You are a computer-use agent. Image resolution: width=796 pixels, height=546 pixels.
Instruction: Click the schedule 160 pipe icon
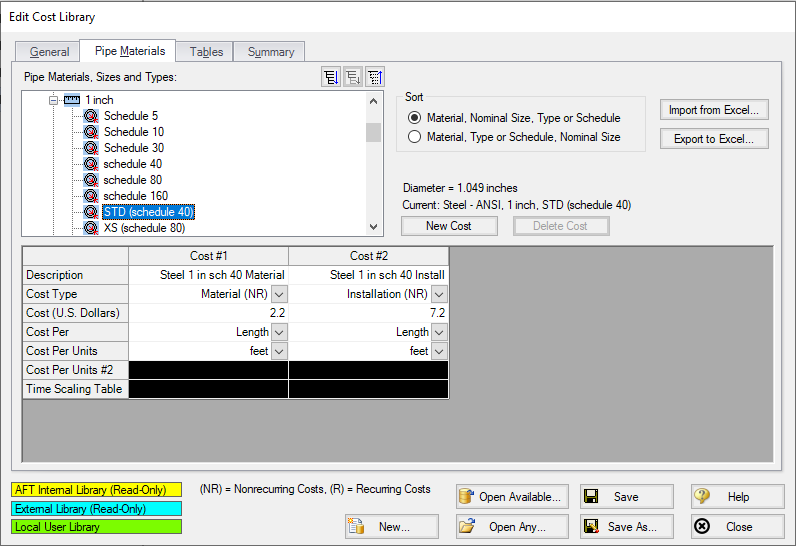[x=91, y=196]
